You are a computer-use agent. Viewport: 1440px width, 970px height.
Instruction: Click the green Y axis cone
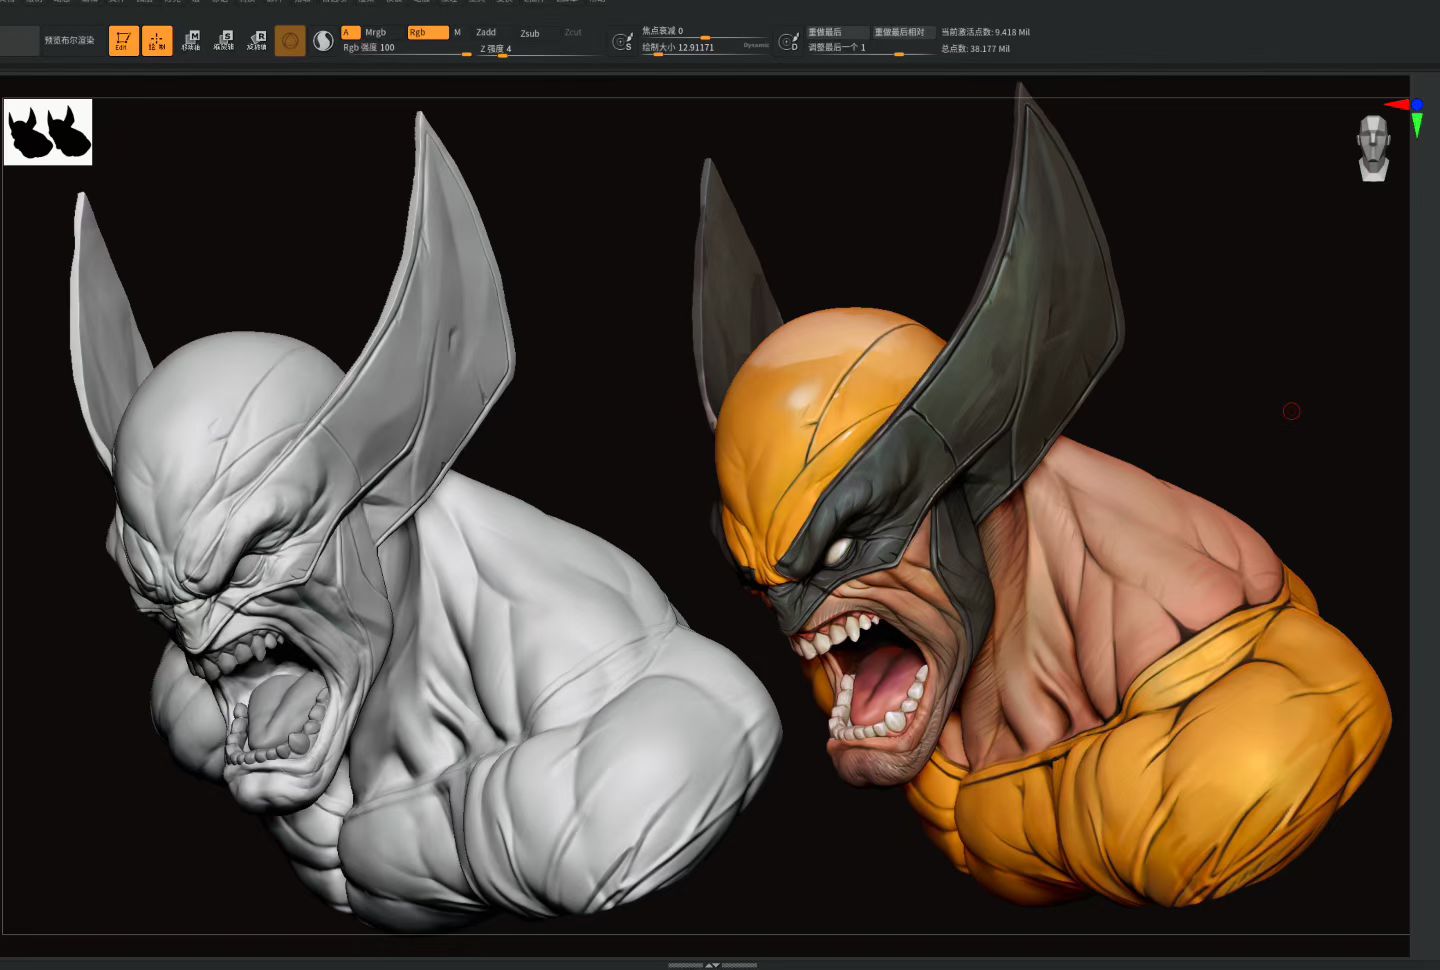click(1417, 125)
